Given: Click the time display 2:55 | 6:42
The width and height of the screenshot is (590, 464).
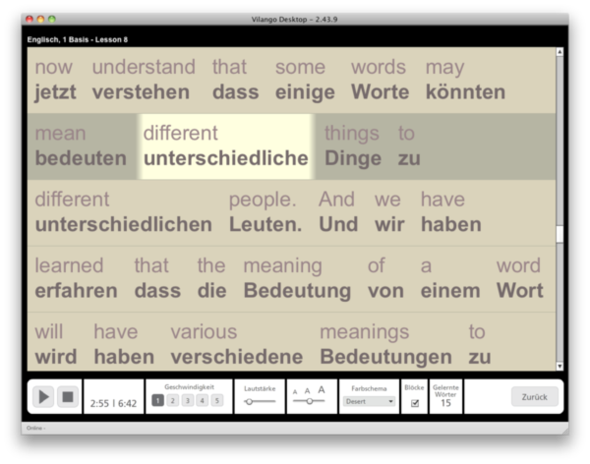Looking at the screenshot, I should [x=113, y=403].
